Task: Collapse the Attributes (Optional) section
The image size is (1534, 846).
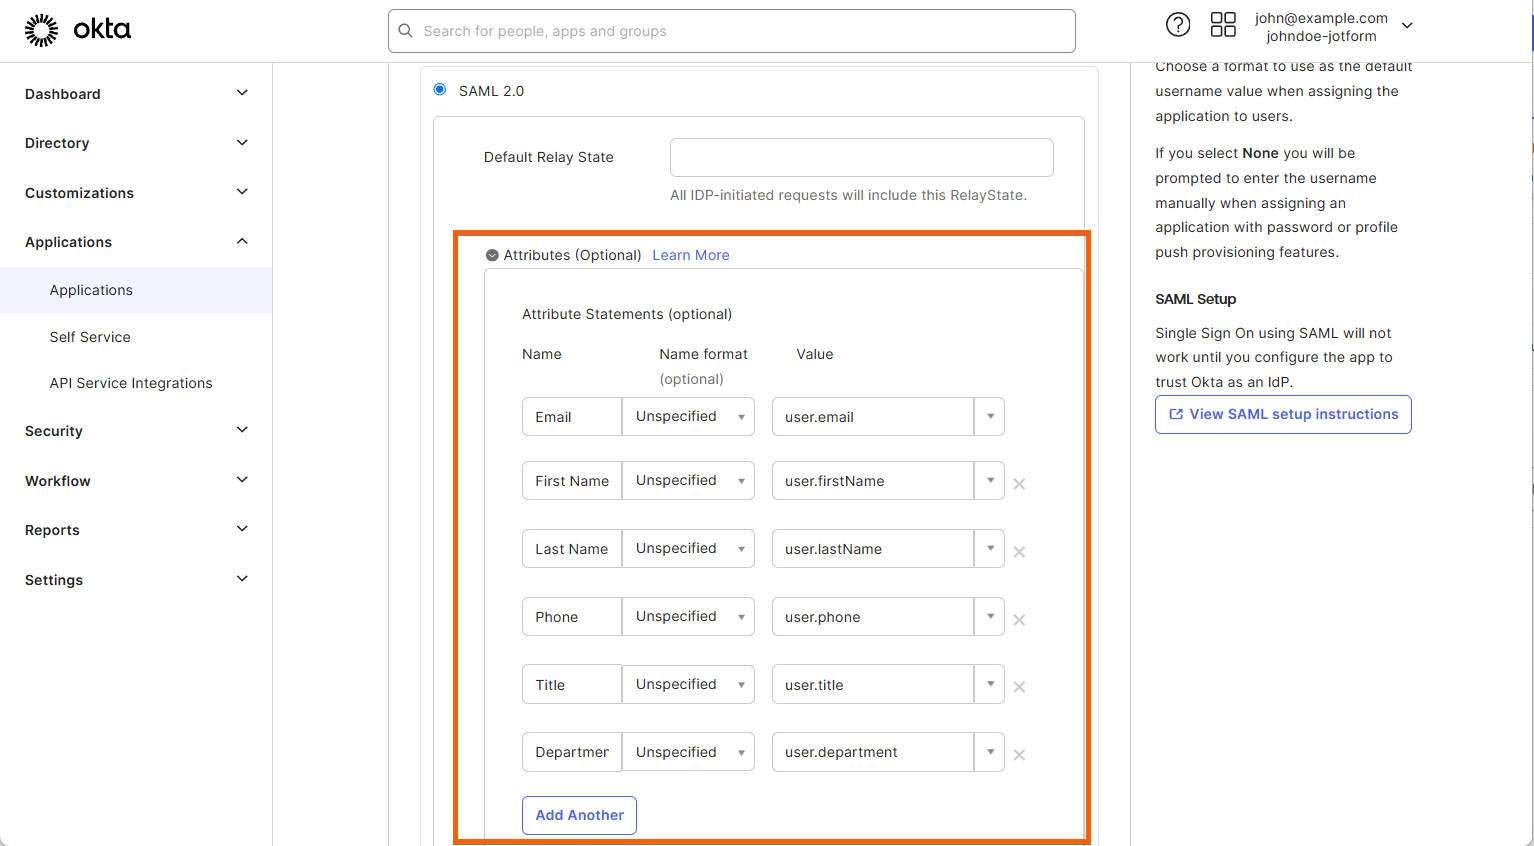Action: [x=492, y=255]
